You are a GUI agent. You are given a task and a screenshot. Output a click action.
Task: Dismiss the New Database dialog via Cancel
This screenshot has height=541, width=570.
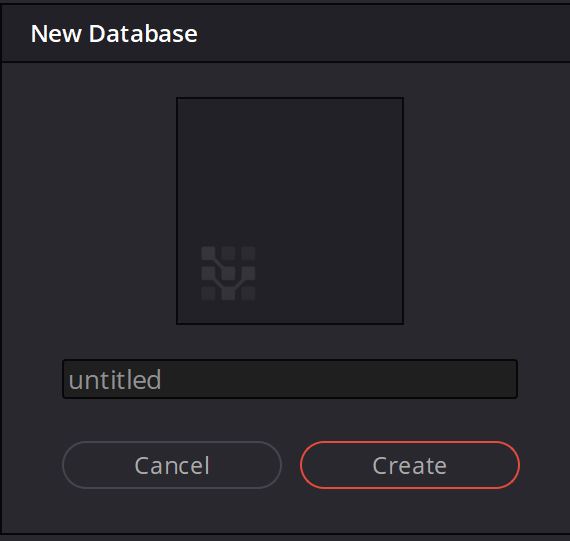point(172,465)
